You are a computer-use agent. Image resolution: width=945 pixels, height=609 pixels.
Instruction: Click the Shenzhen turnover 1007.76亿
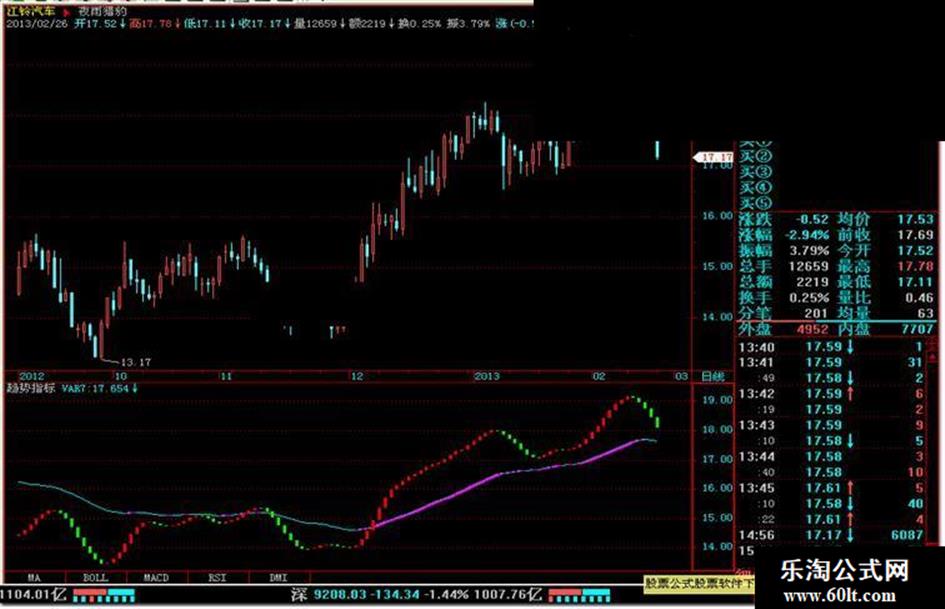tap(507, 595)
